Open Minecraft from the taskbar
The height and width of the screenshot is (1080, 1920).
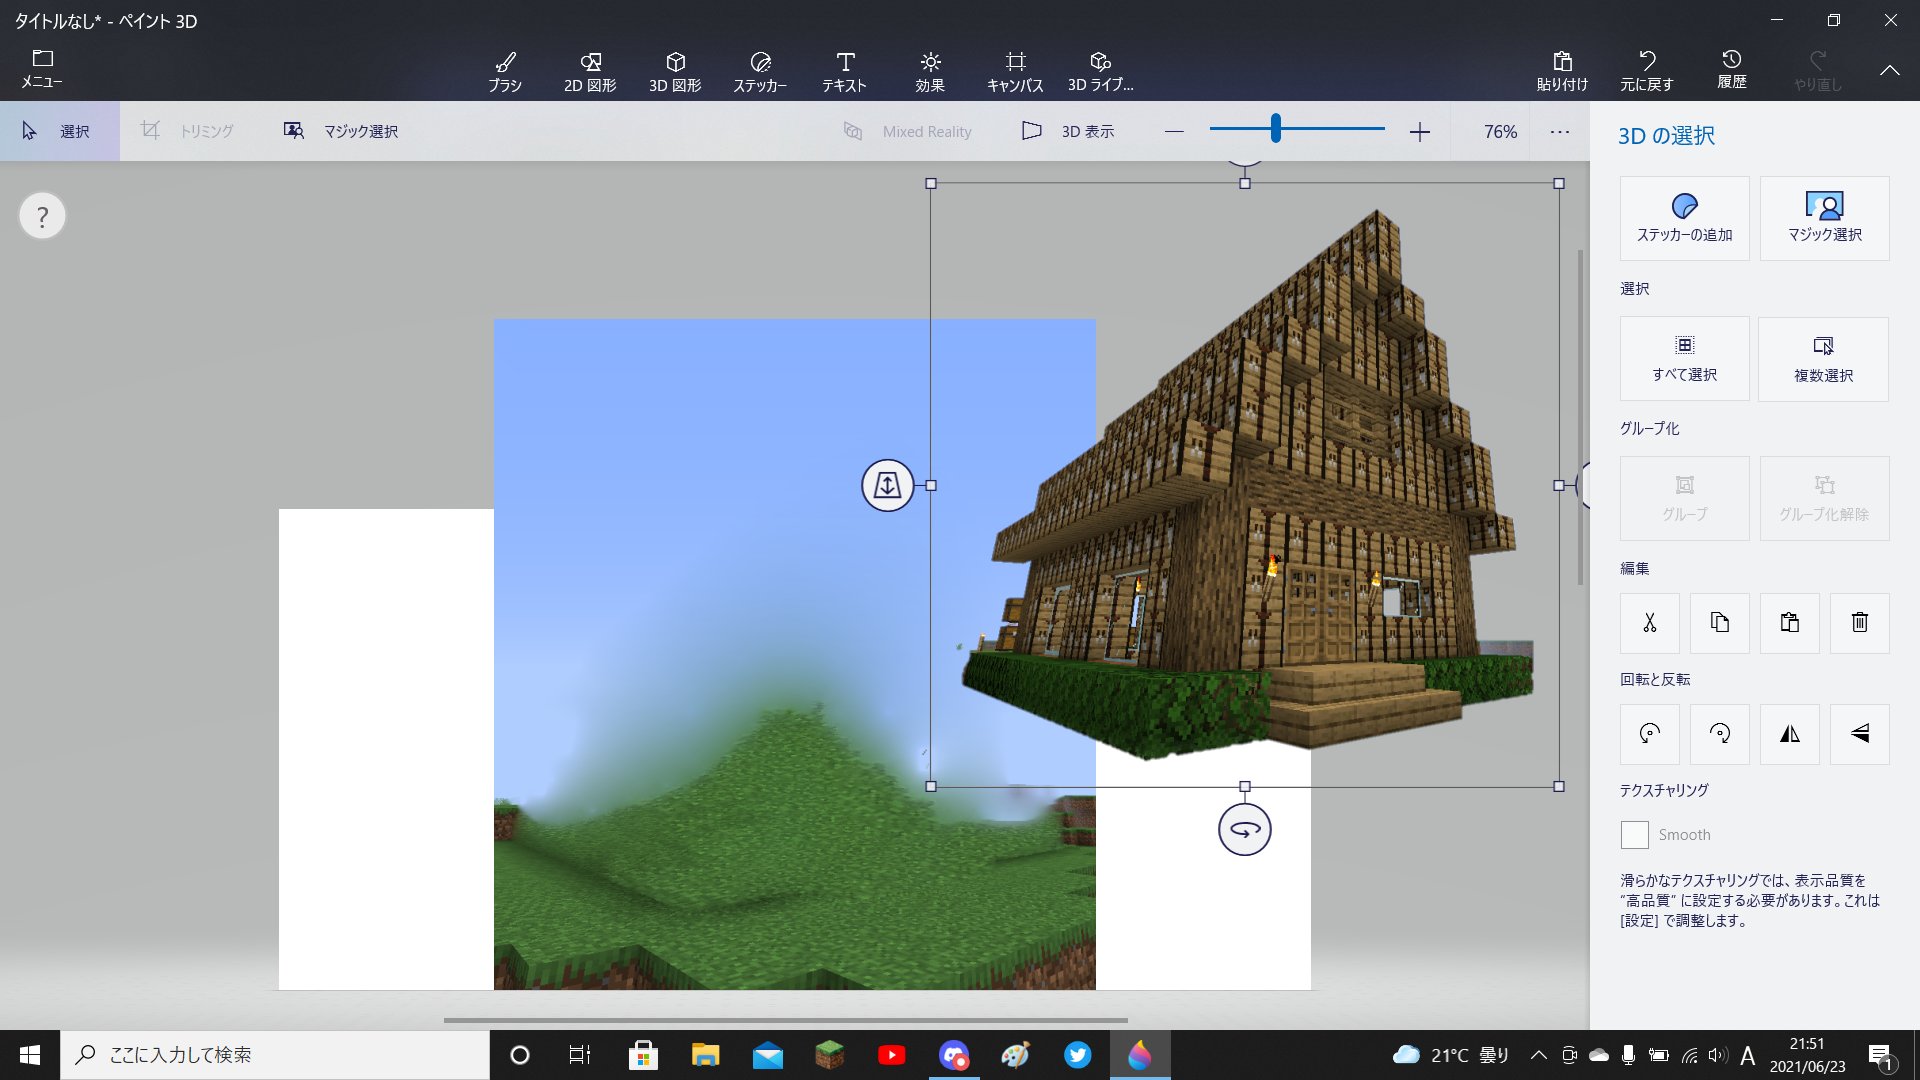click(x=829, y=1055)
